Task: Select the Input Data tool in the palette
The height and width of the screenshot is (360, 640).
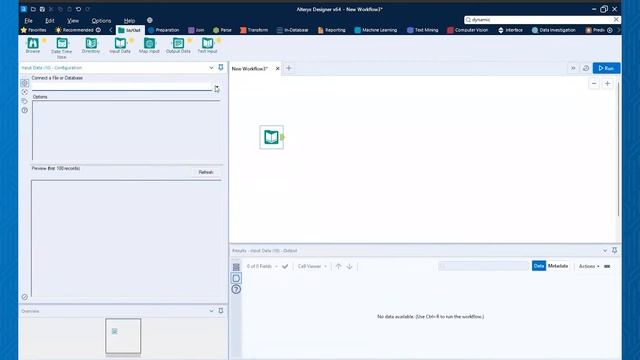Action: pyautogui.click(x=120, y=45)
